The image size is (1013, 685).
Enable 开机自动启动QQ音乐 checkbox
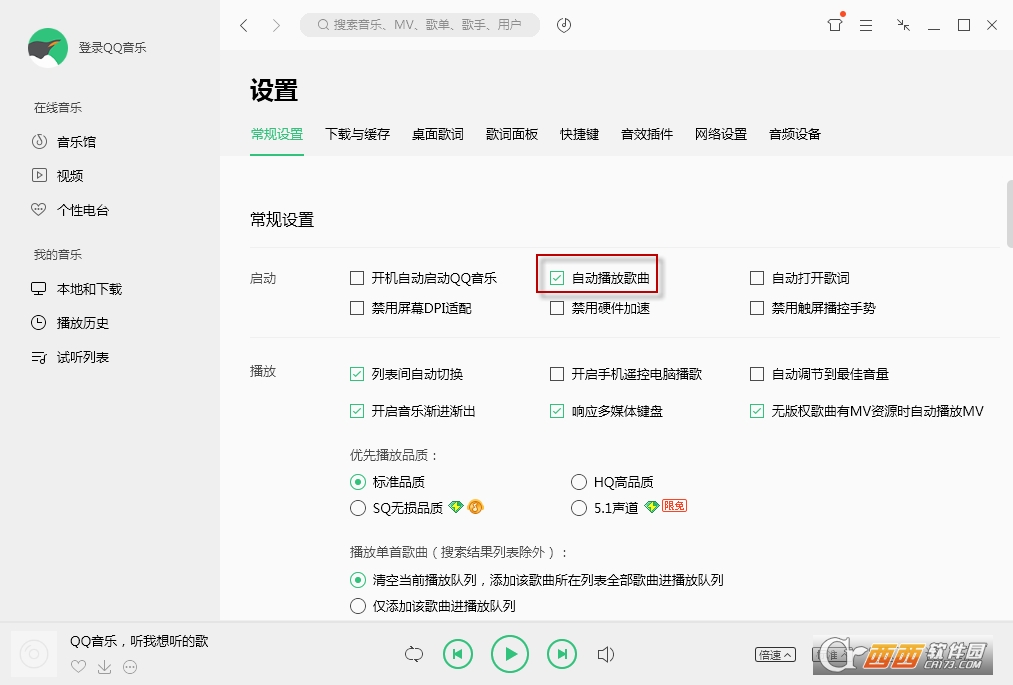pos(356,278)
